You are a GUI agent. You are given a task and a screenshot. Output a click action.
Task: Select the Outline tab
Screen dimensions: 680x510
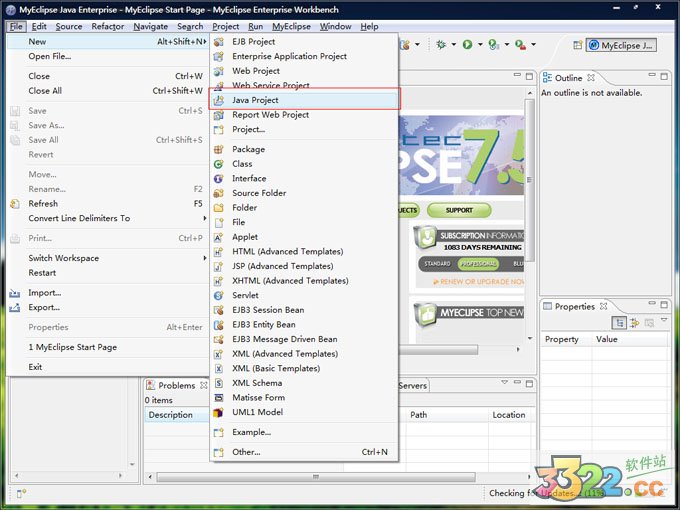pos(569,78)
